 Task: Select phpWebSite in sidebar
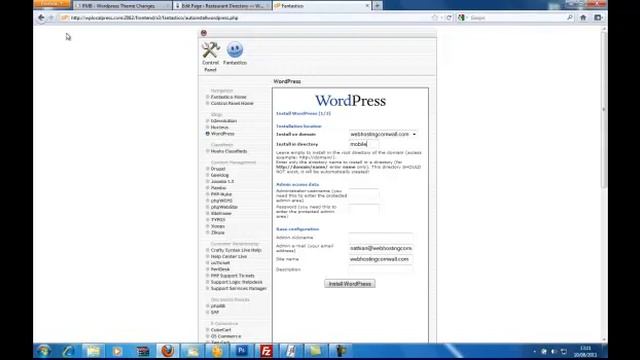(224, 207)
